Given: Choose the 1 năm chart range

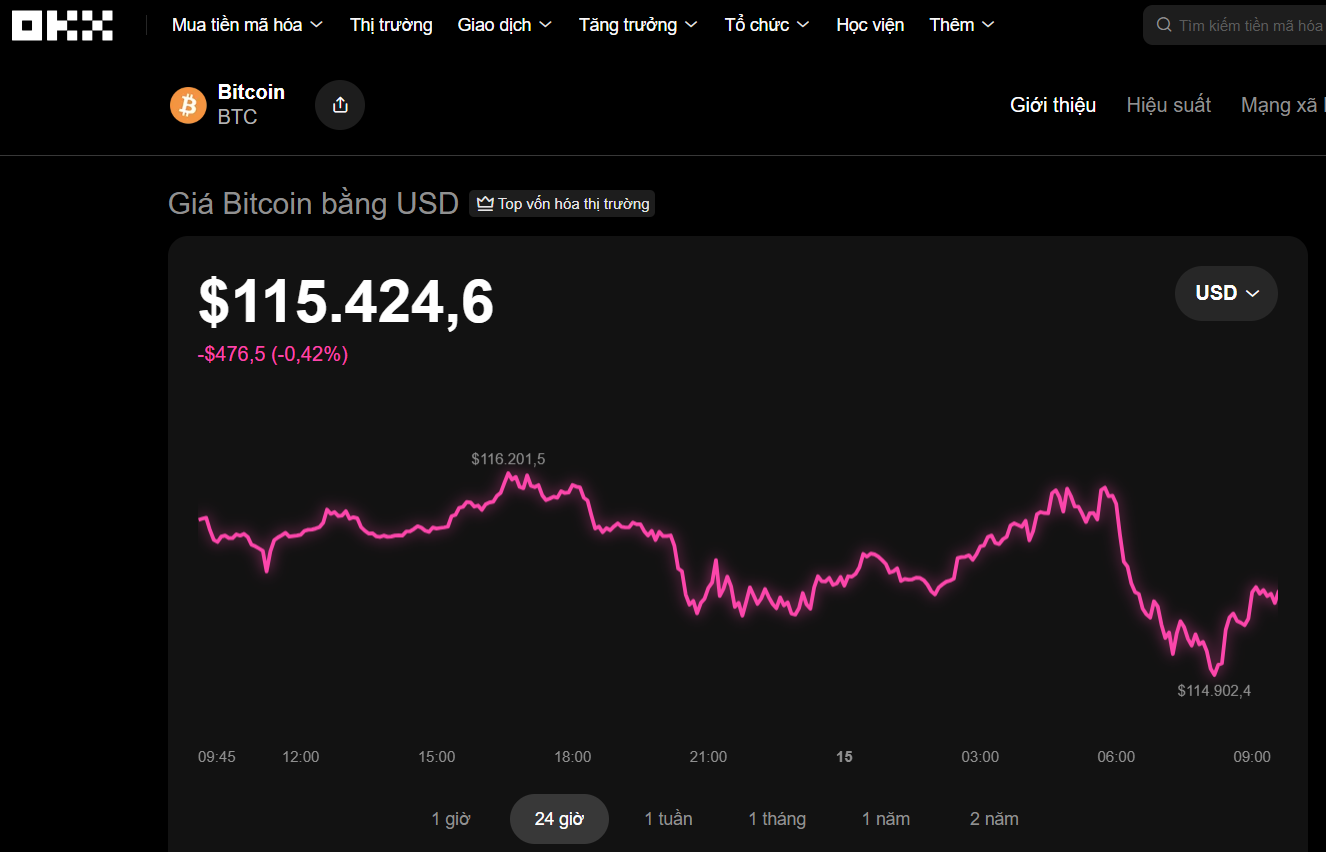Looking at the screenshot, I should (886, 819).
